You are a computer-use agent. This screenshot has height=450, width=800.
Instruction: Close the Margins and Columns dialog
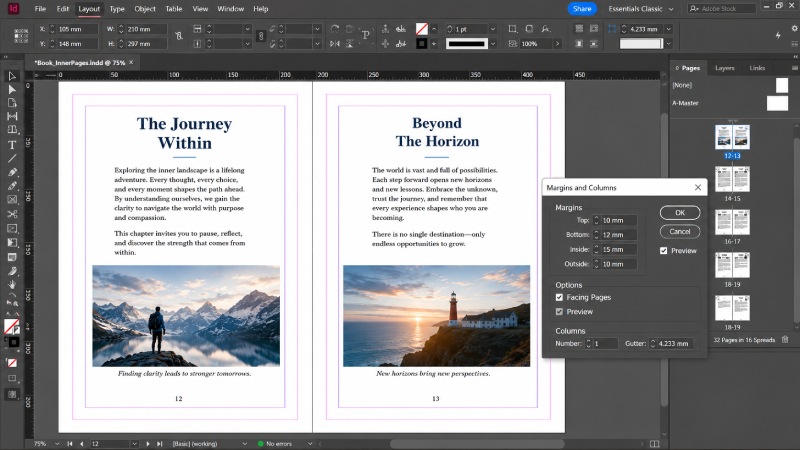(x=697, y=188)
